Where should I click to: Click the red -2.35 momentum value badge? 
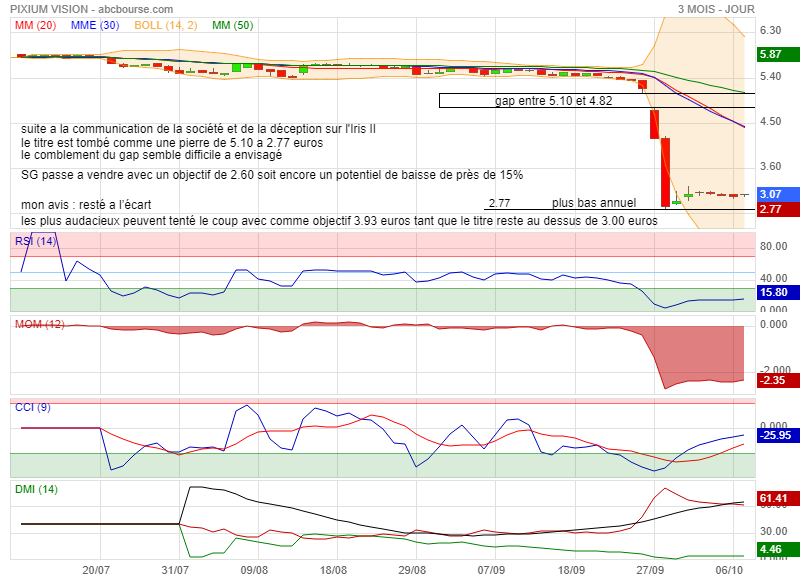point(778,380)
